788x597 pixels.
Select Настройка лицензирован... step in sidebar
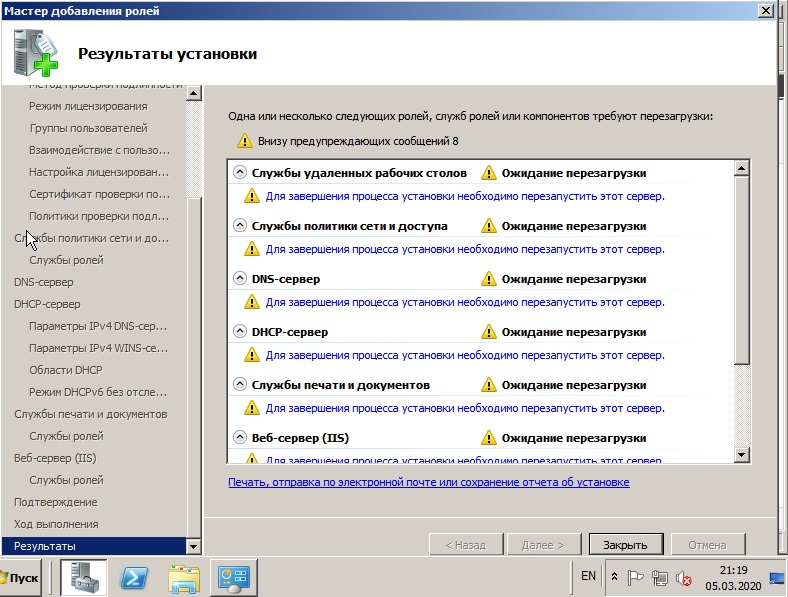point(99,172)
